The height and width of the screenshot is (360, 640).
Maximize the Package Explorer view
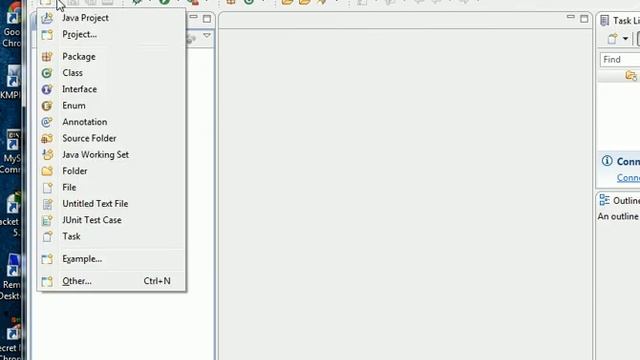207,19
